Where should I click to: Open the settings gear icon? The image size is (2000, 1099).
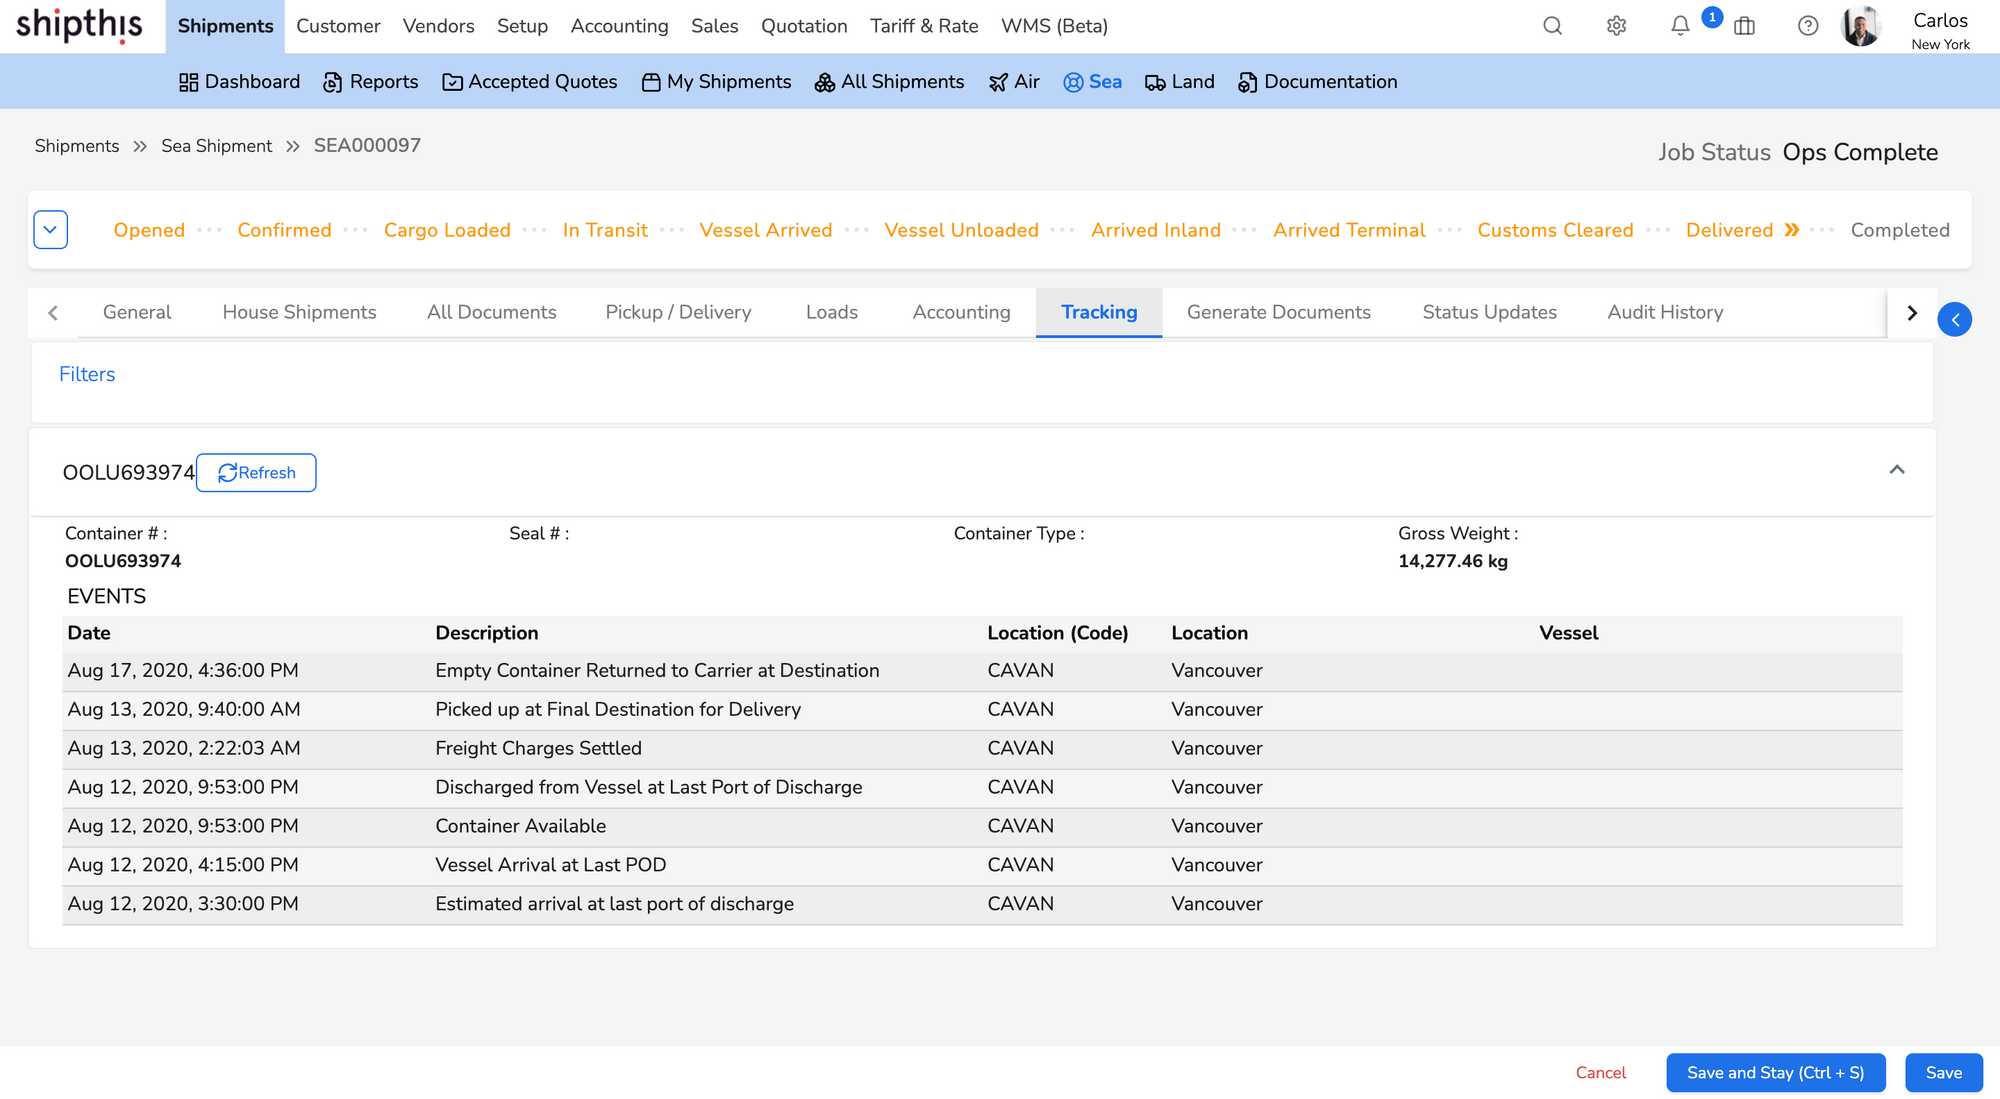pyautogui.click(x=1615, y=26)
